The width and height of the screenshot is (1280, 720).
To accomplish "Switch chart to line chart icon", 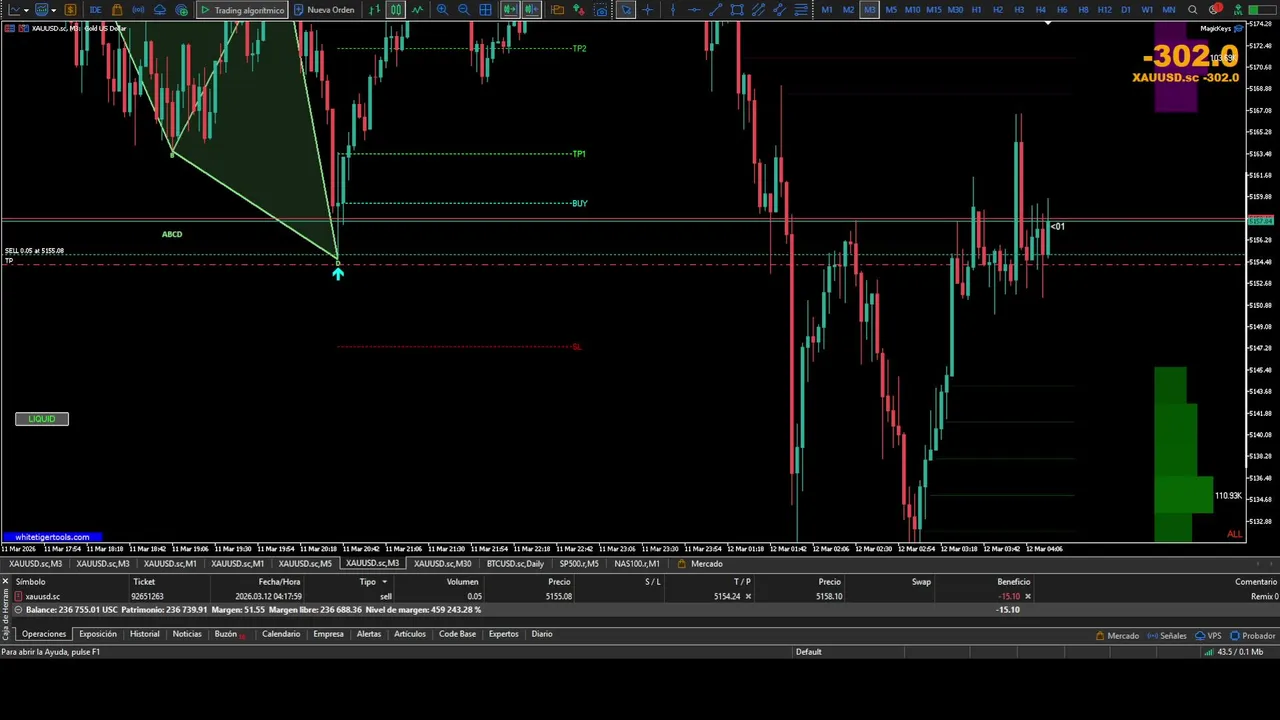I will click(417, 10).
